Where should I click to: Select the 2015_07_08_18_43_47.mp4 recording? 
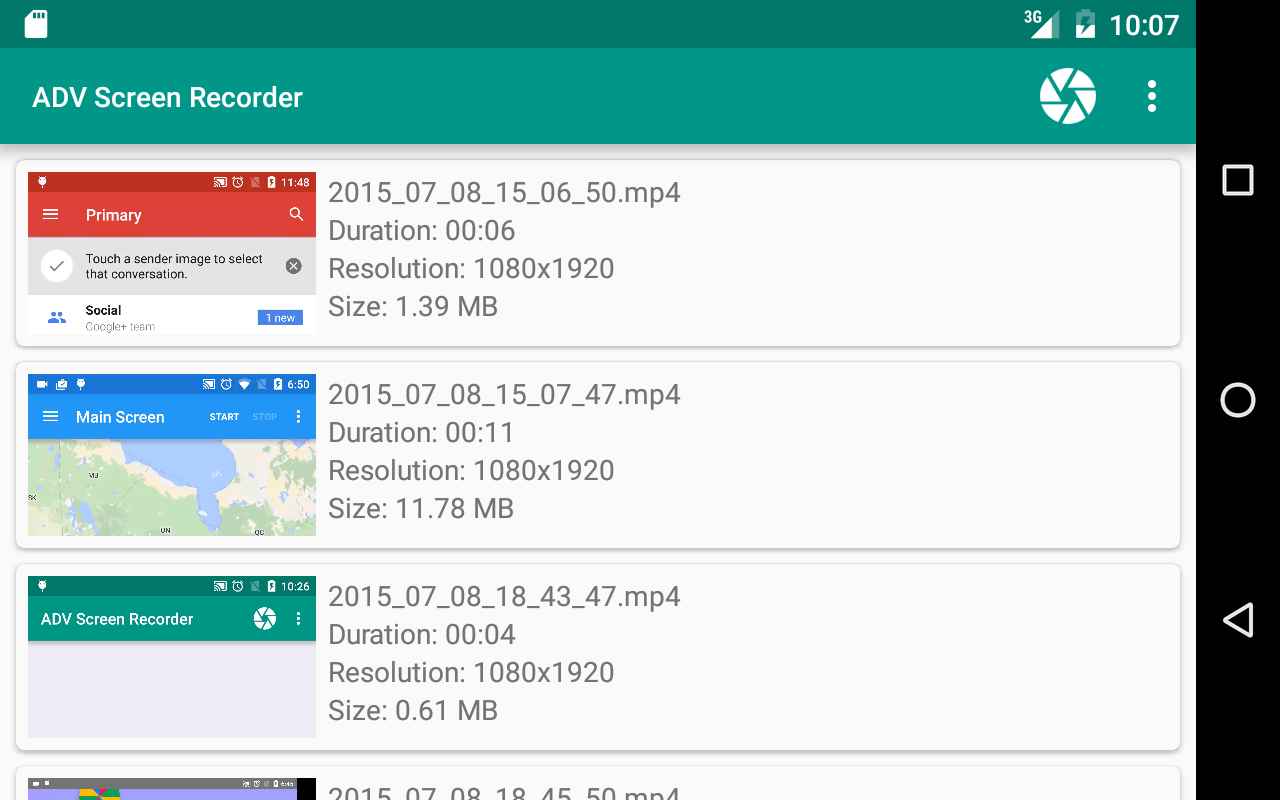click(600, 656)
